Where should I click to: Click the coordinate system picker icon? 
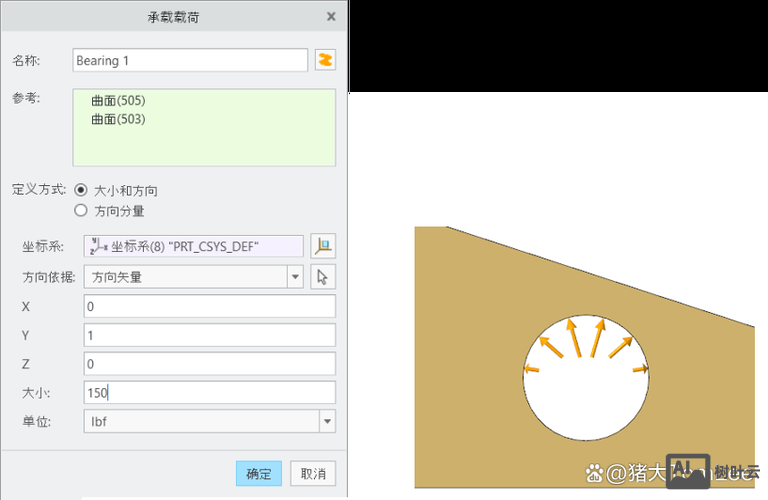click(x=322, y=246)
